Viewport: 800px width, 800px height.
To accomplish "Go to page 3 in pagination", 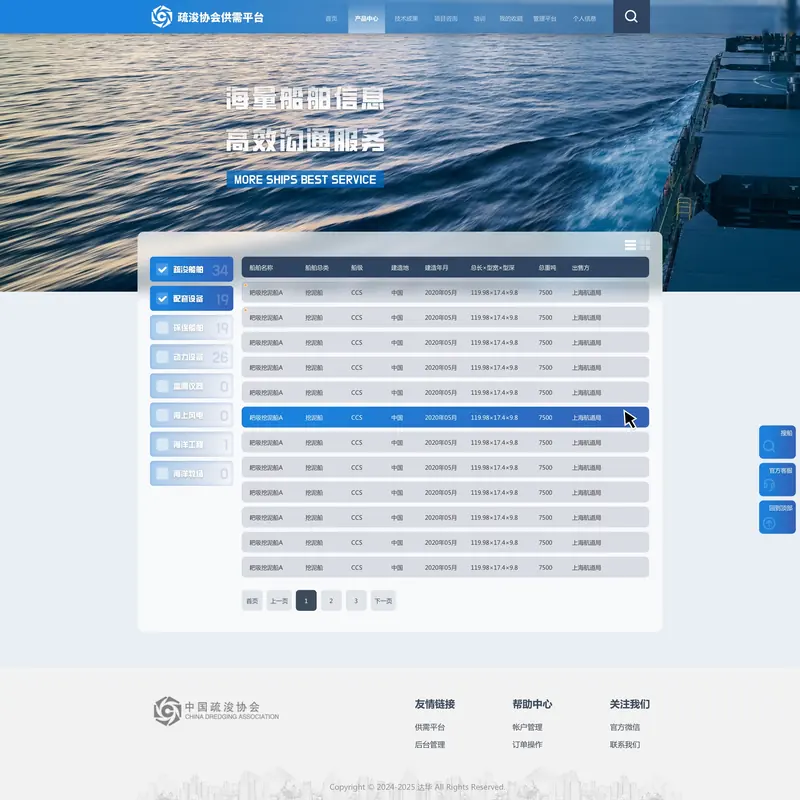I will point(356,601).
